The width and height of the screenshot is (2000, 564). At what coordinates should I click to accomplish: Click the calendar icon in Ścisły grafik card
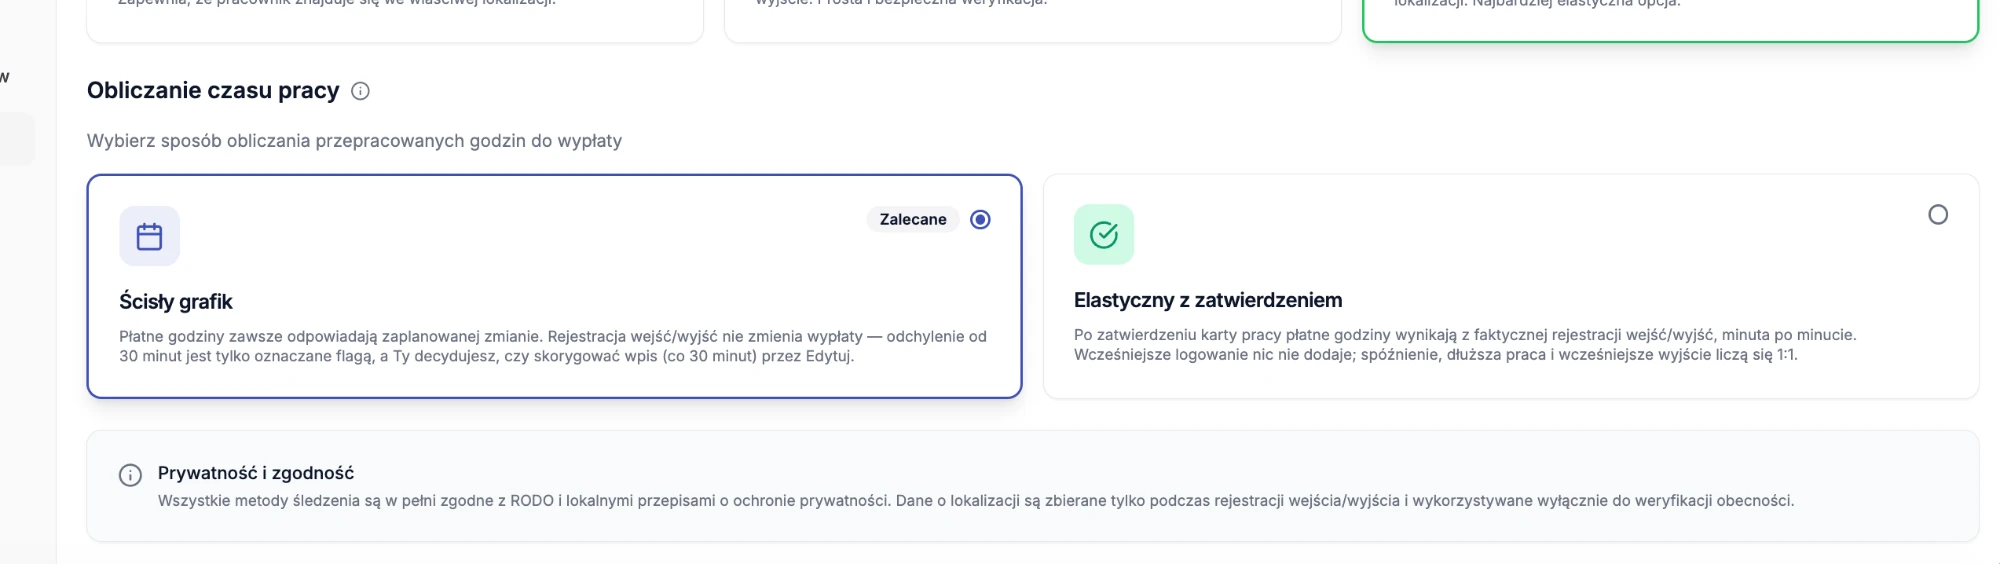150,236
